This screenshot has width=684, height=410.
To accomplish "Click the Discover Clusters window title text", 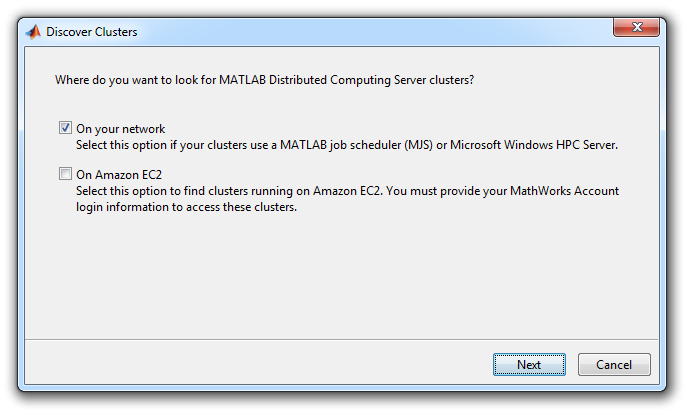I will pos(92,32).
